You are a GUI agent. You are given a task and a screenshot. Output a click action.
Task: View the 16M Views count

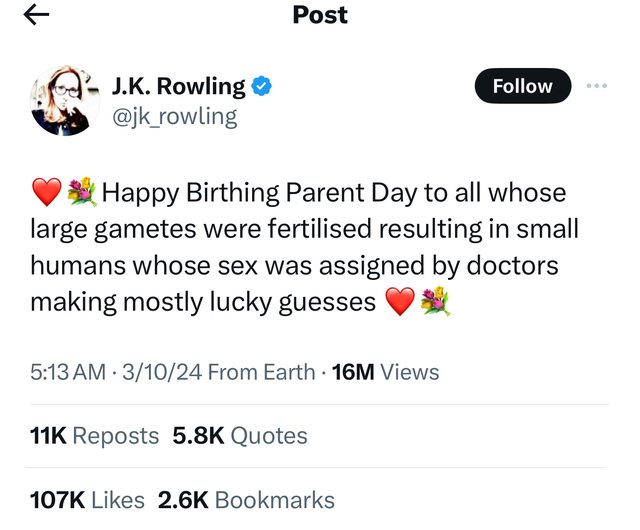click(x=384, y=372)
